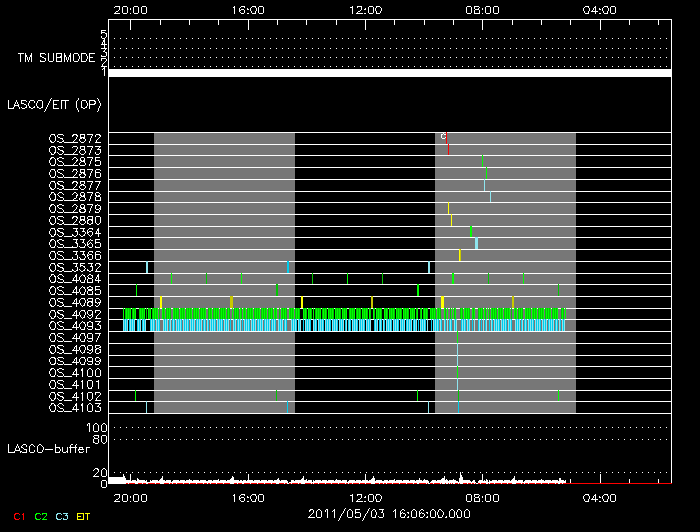Select the OS_3532 row label
700x532 pixels.
(75, 267)
